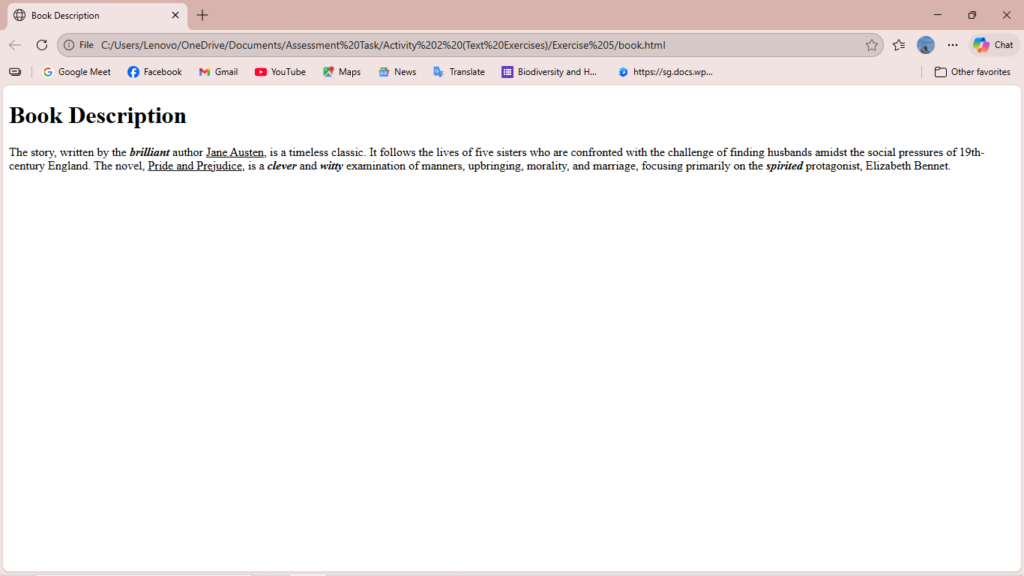Open the Facebook bookmark
1024x576 pixels.
[154, 72]
